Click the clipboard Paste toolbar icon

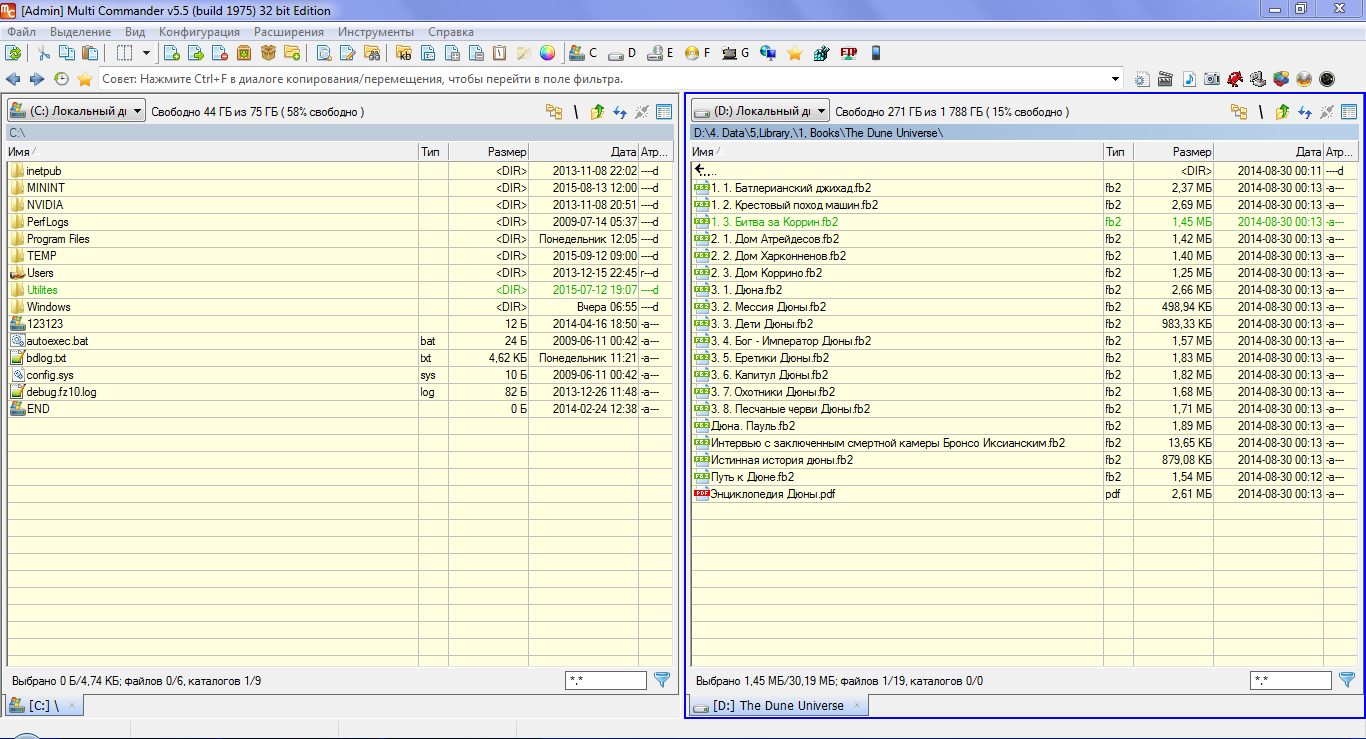pos(90,53)
